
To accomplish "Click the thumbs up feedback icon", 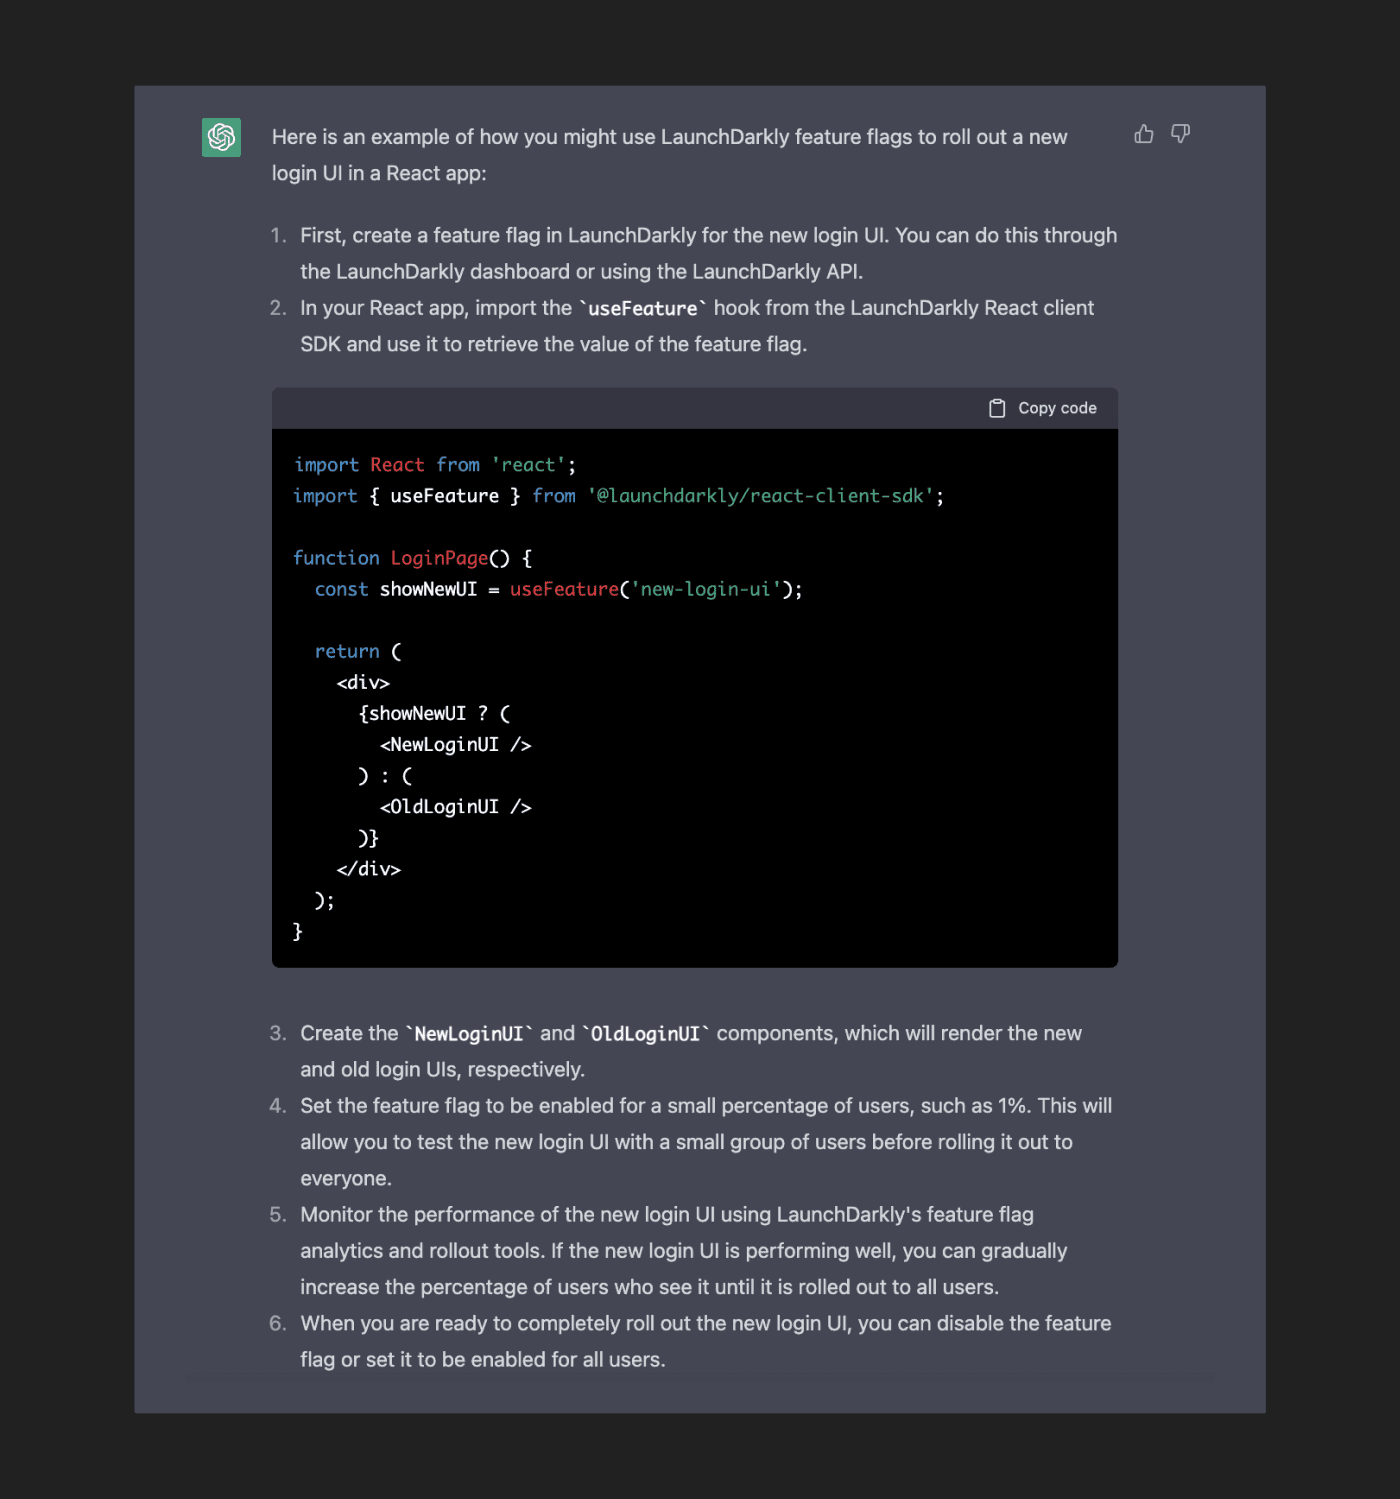I will 1144,134.
